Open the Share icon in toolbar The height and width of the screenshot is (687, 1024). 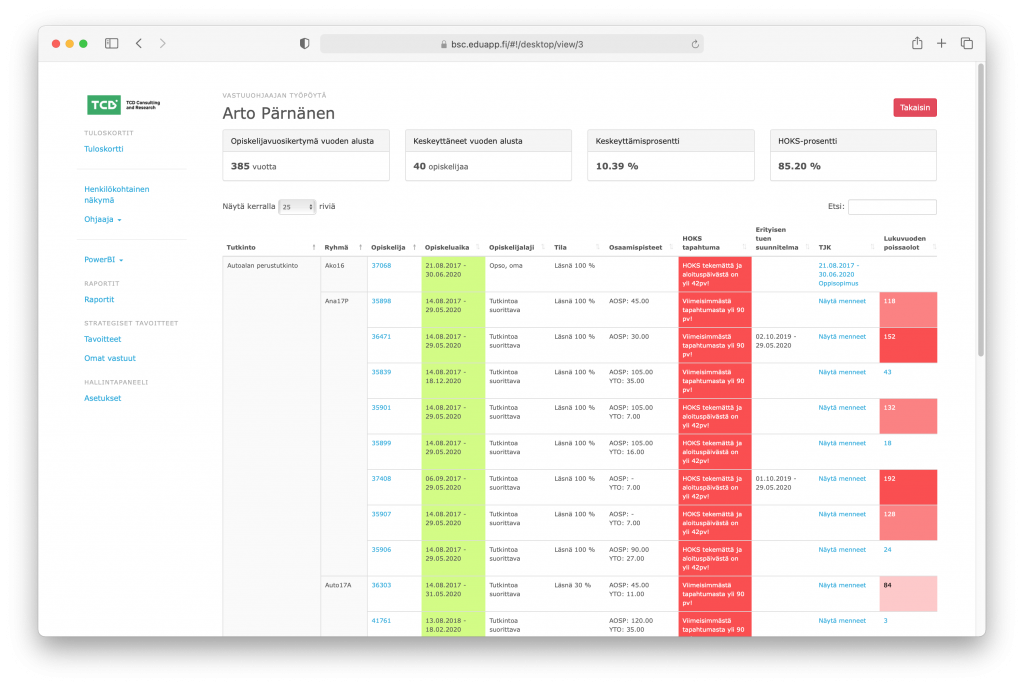[917, 43]
